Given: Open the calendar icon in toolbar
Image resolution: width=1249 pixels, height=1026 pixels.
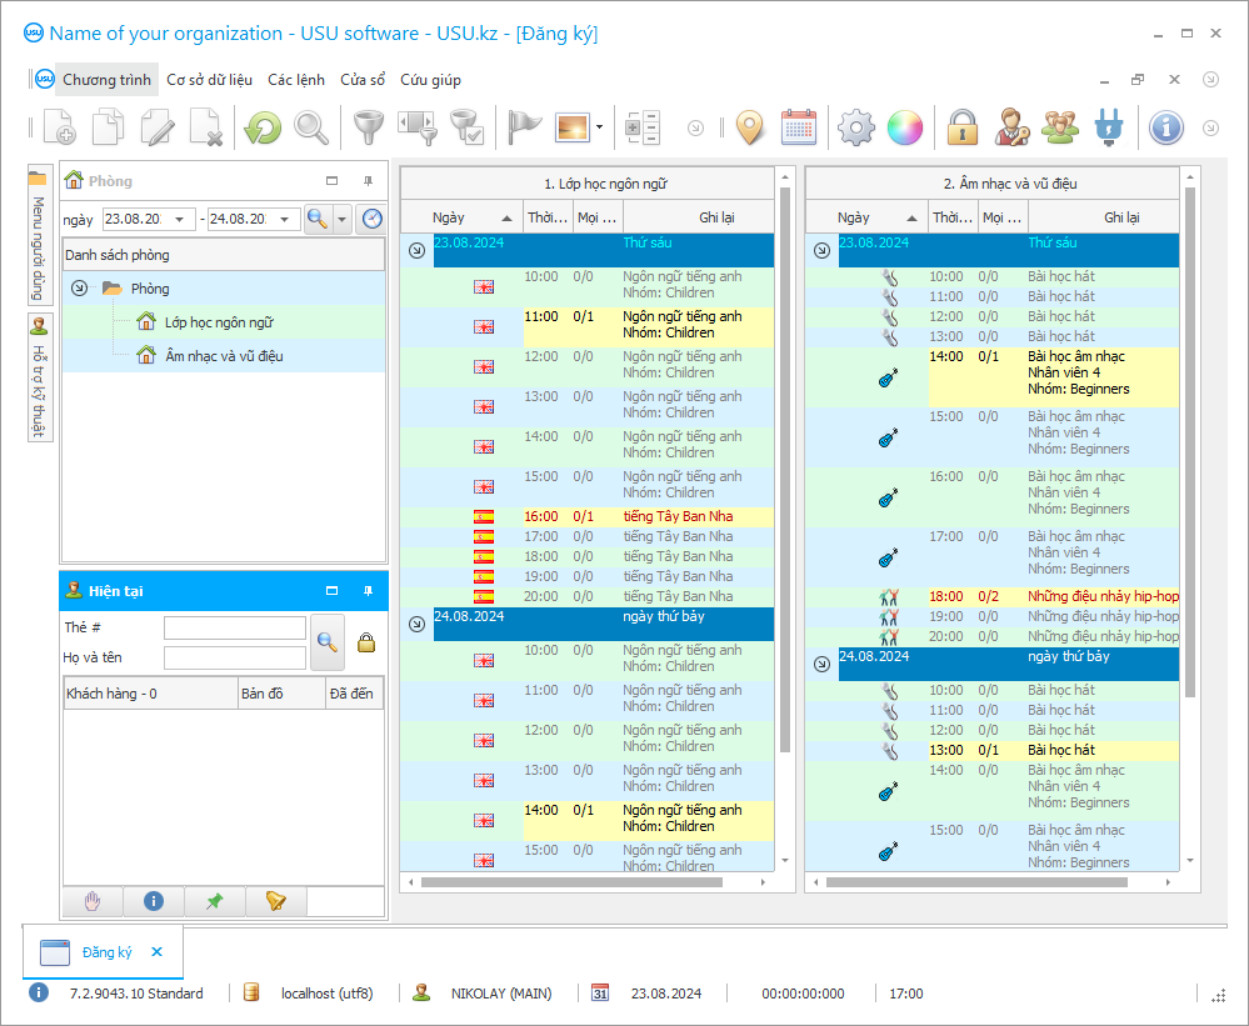Looking at the screenshot, I should tap(798, 128).
